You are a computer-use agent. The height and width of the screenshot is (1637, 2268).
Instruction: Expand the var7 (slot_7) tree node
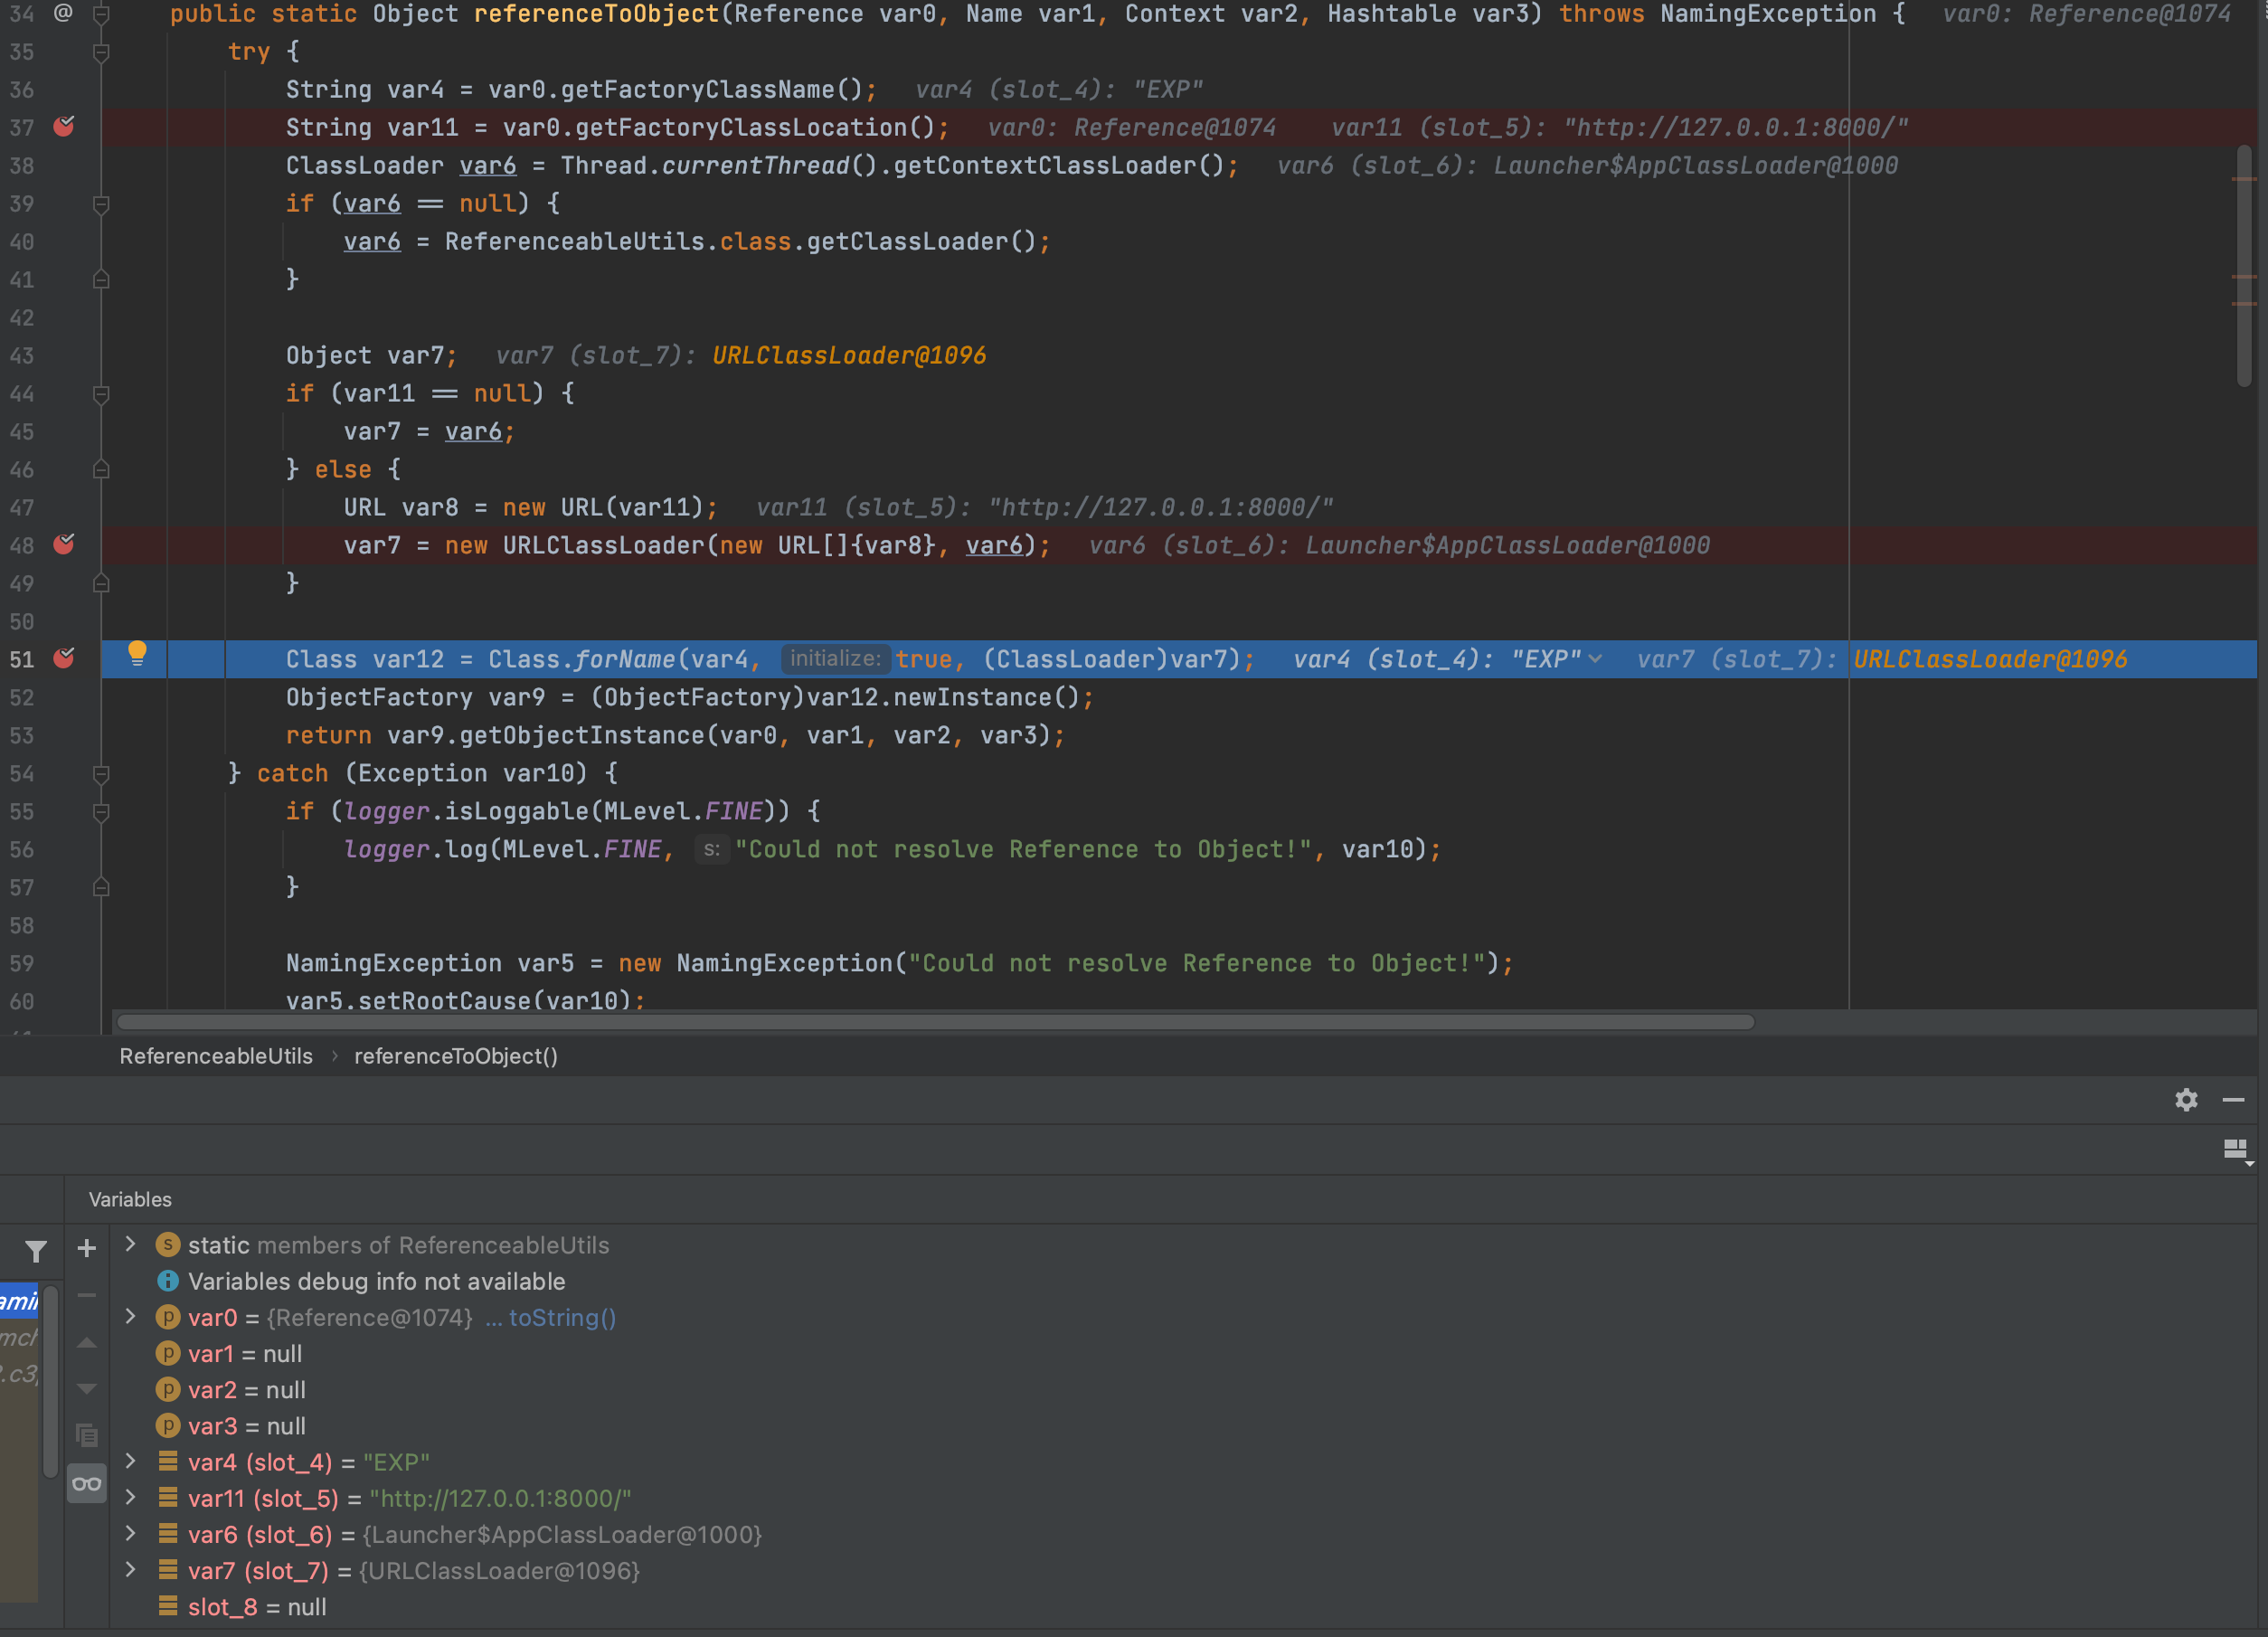click(130, 1570)
